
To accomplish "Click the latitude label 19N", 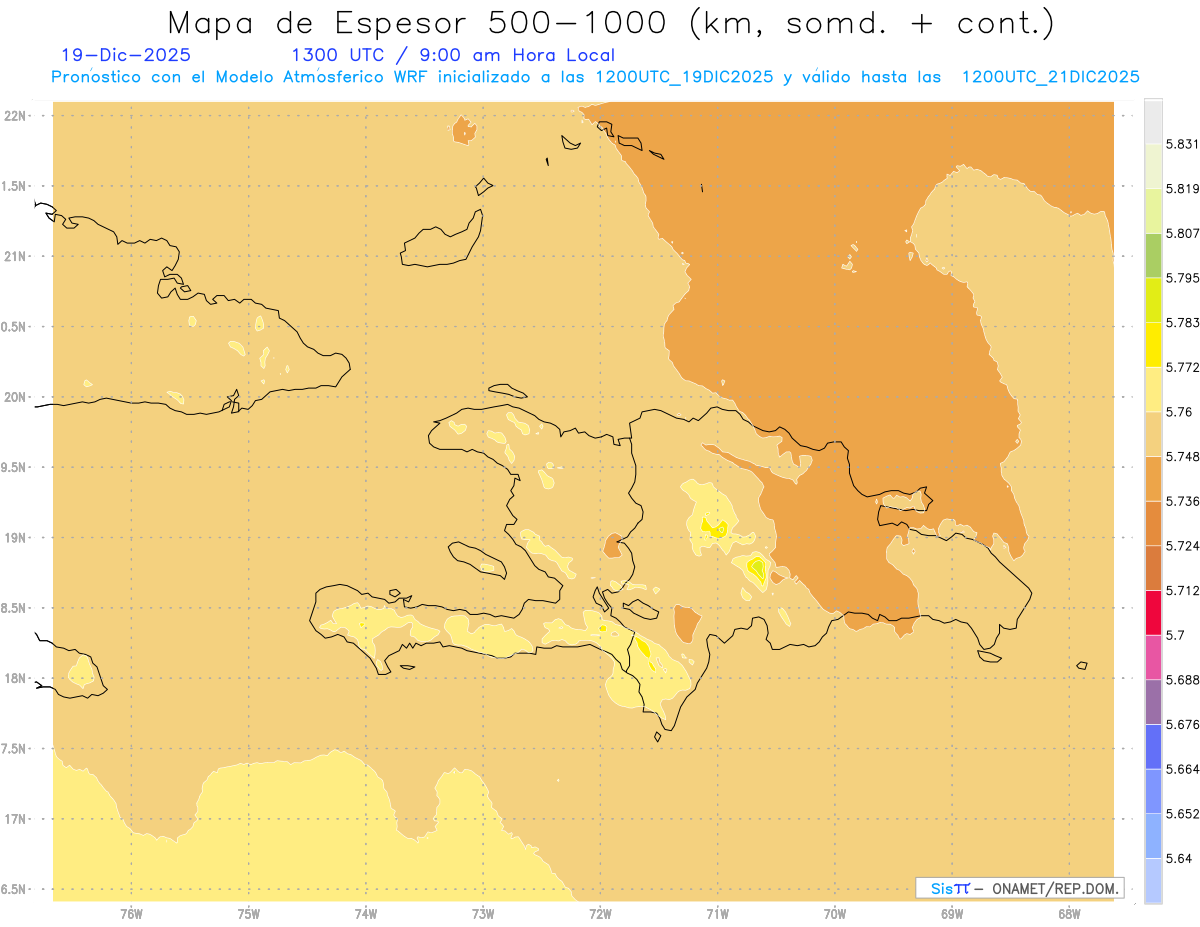I will click(15, 537).
